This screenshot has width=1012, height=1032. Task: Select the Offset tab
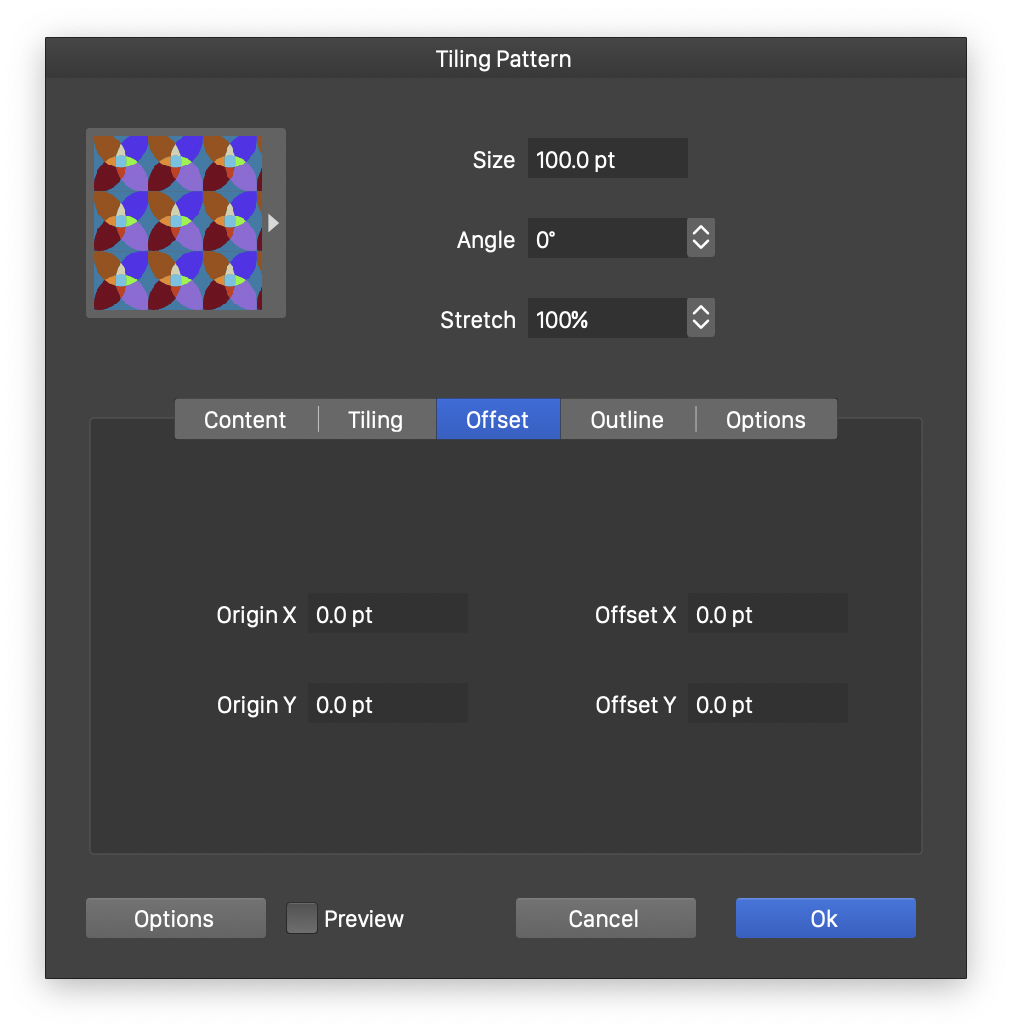pos(497,420)
